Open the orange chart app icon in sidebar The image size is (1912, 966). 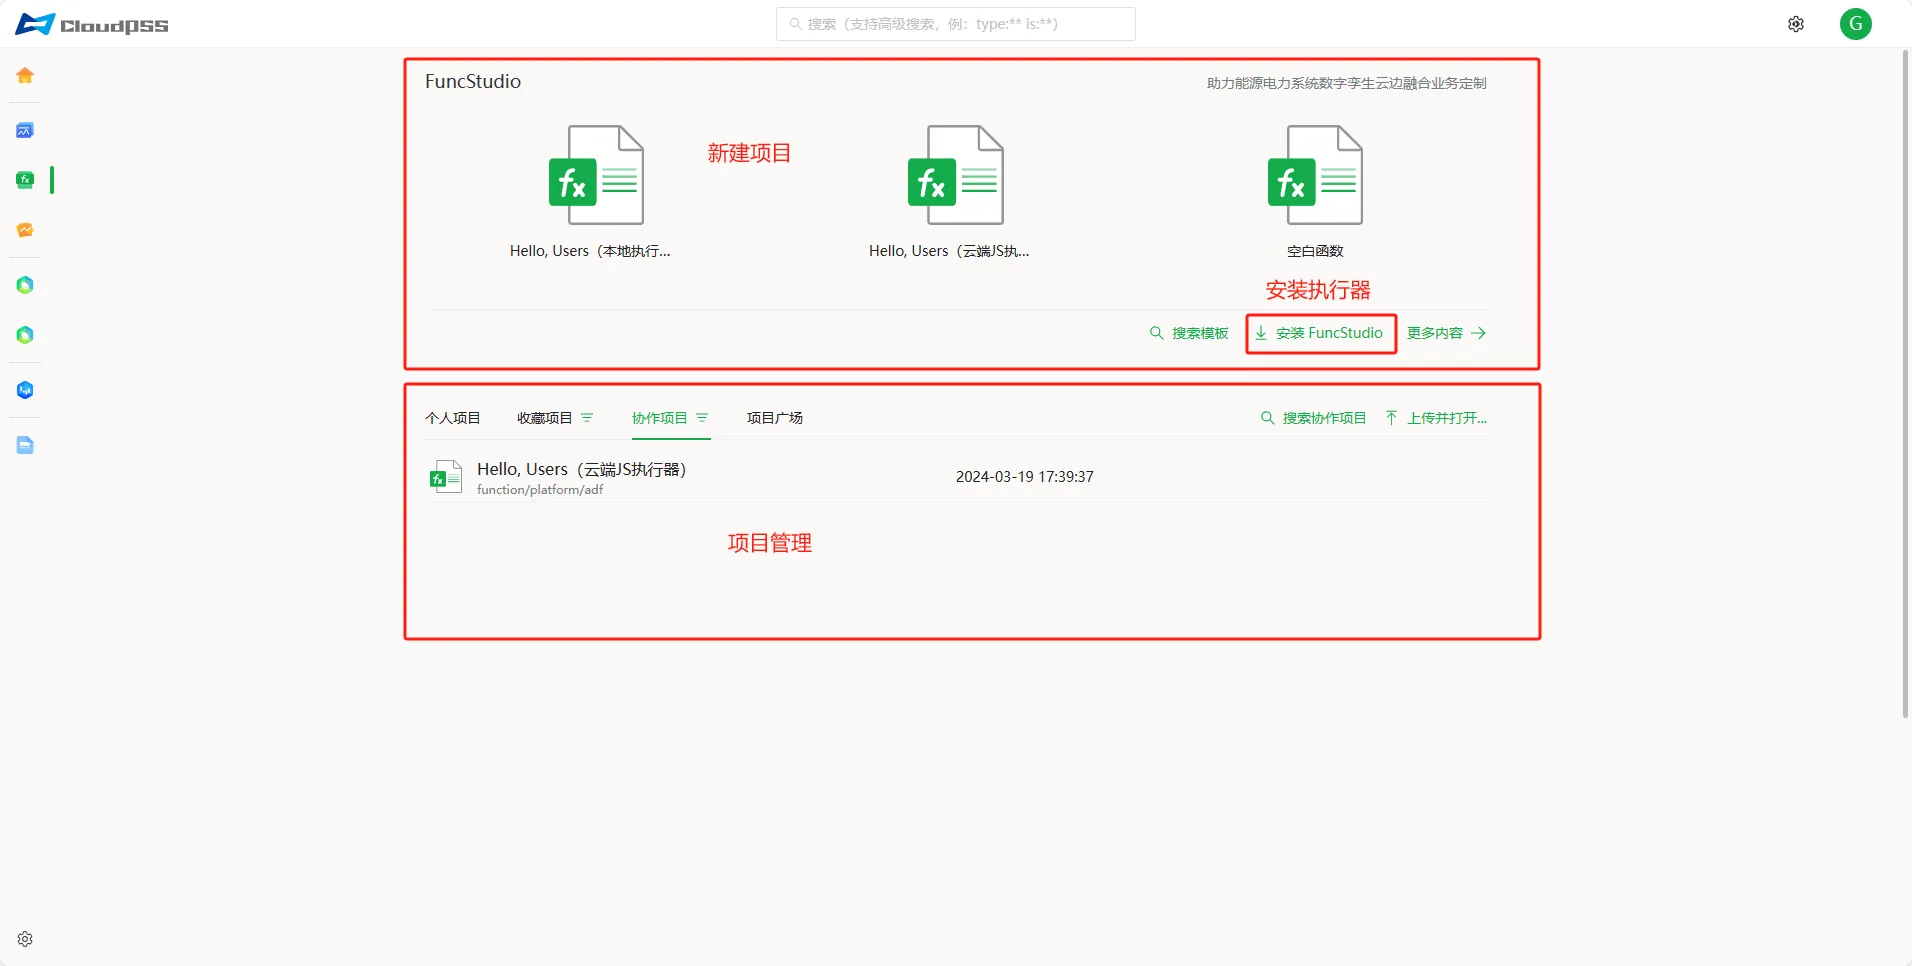25,230
